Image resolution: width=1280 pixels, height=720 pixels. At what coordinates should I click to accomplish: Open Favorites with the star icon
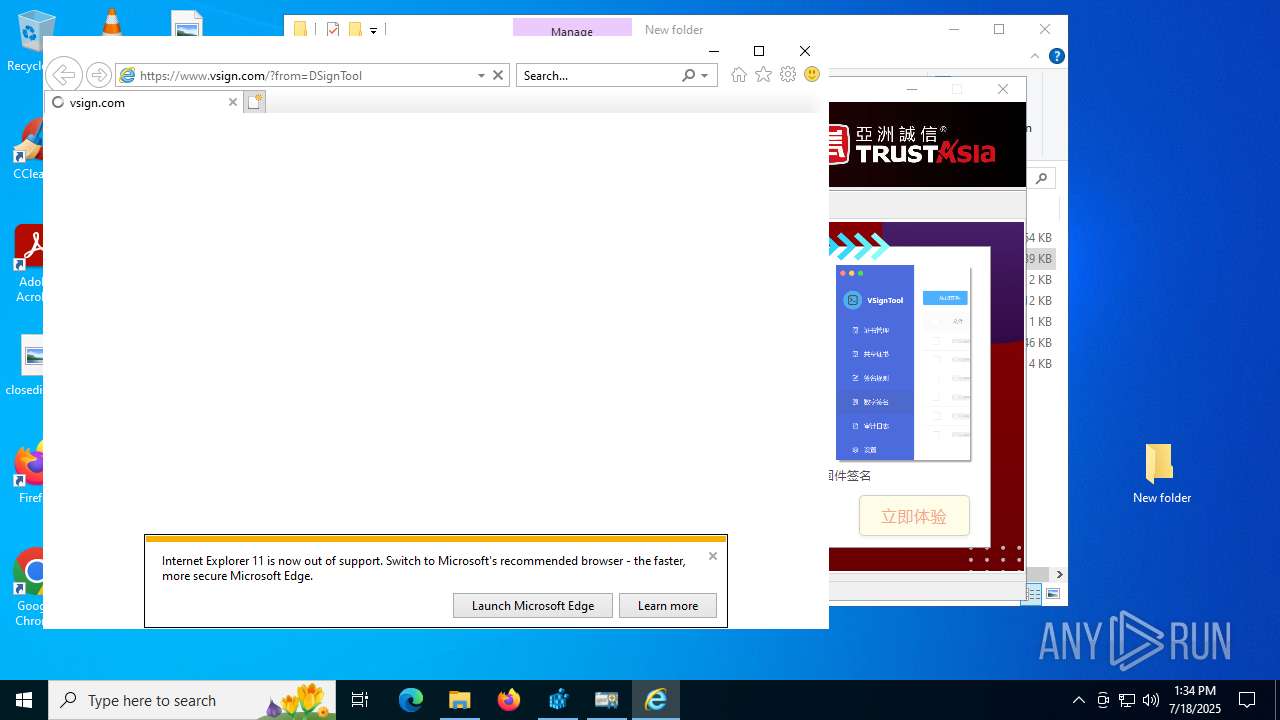tap(763, 75)
